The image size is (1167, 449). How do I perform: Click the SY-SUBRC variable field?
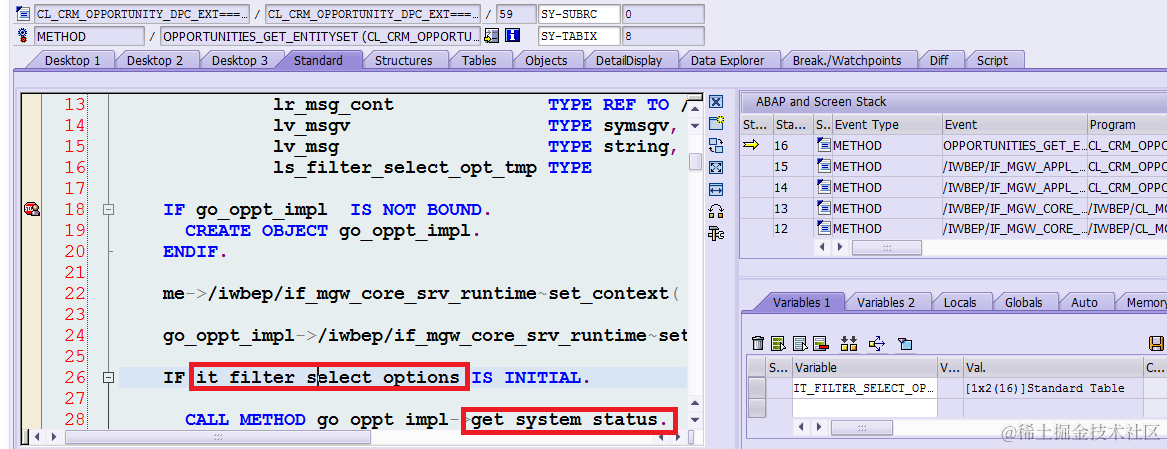579,14
